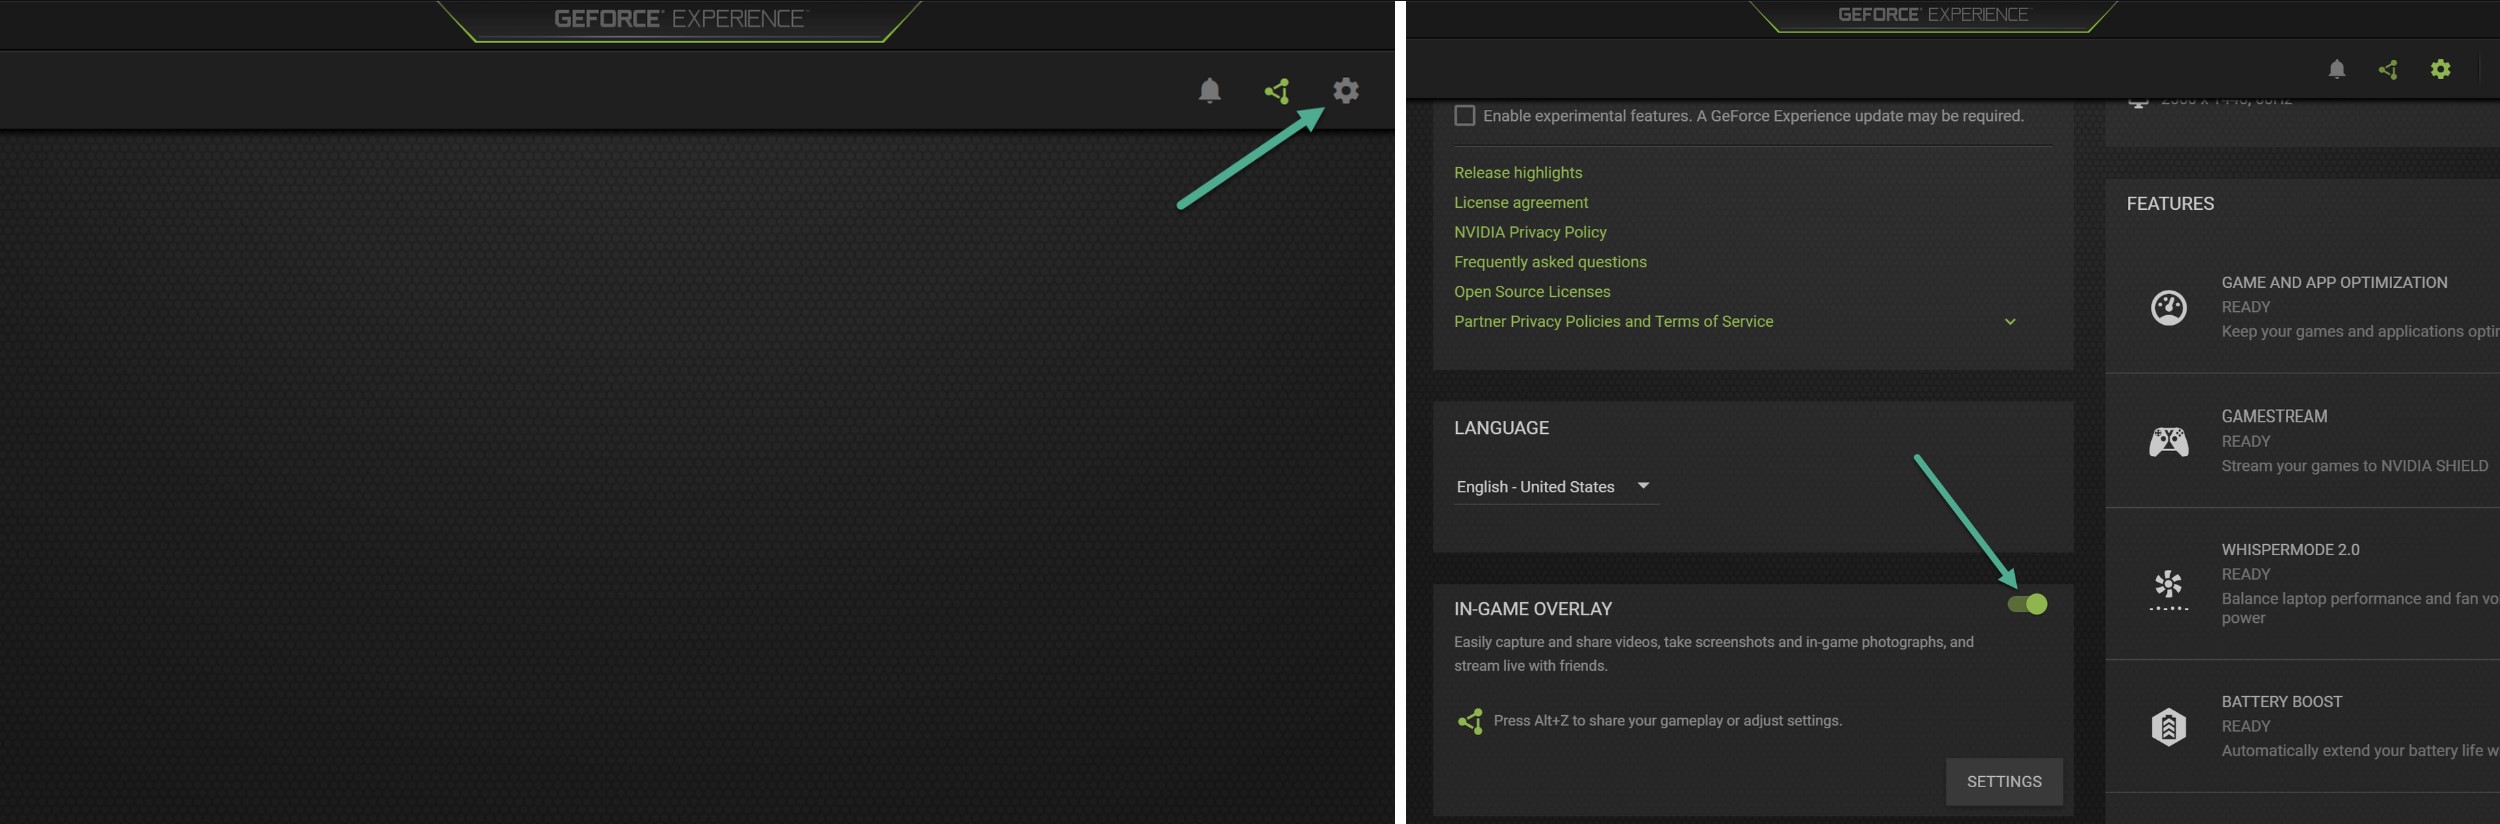Open share overlay icon in left window
The image size is (2500, 824).
tap(1277, 91)
